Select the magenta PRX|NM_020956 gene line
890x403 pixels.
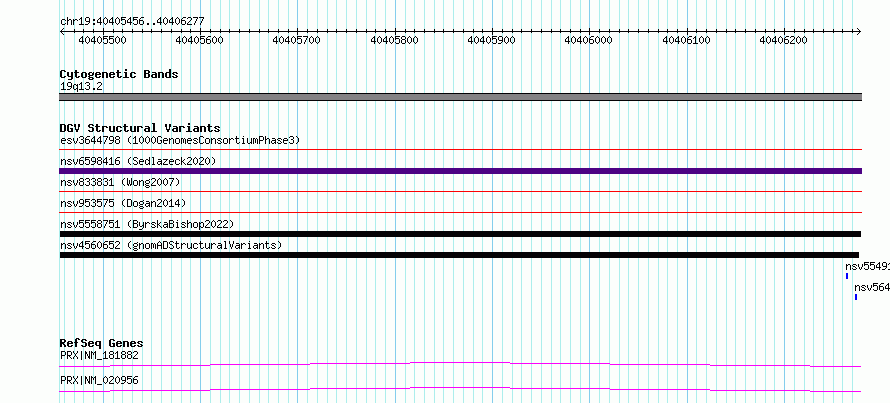[x=460, y=389]
